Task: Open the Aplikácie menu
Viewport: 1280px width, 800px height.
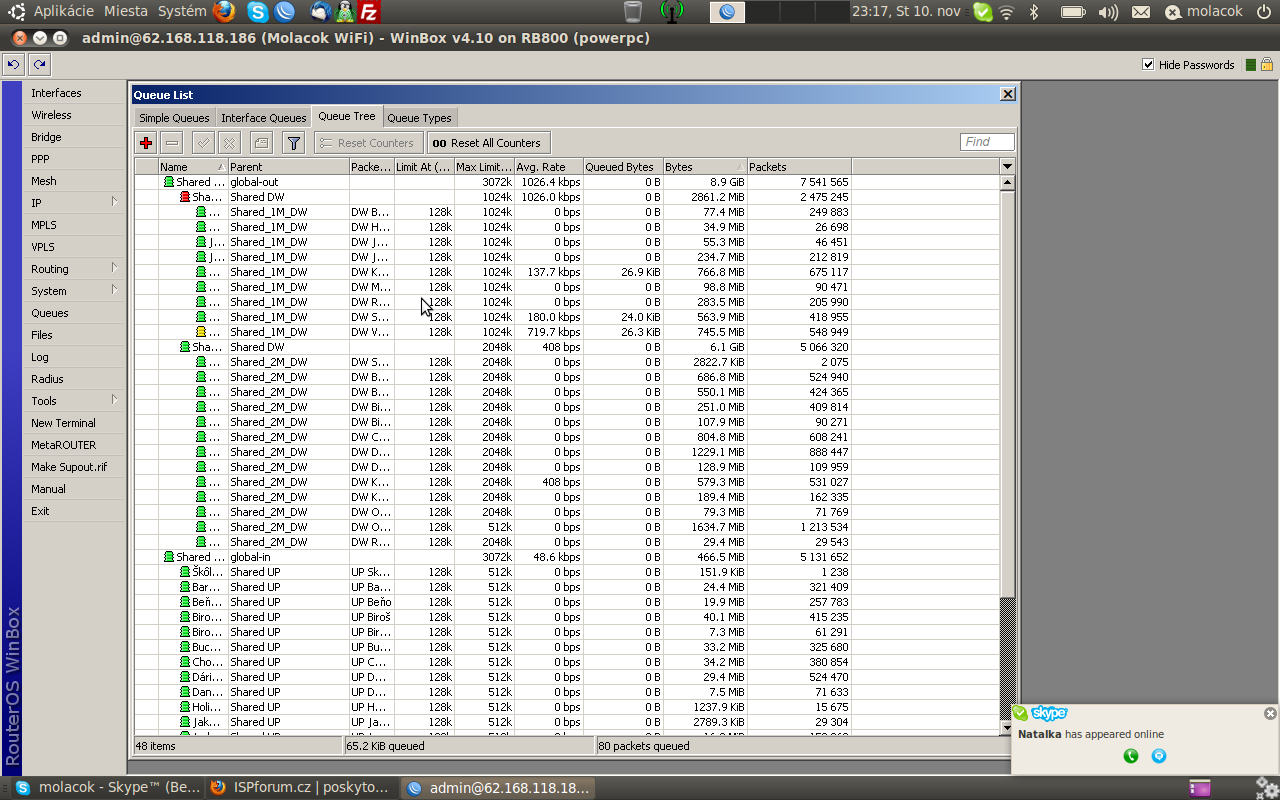Action: click(64, 12)
